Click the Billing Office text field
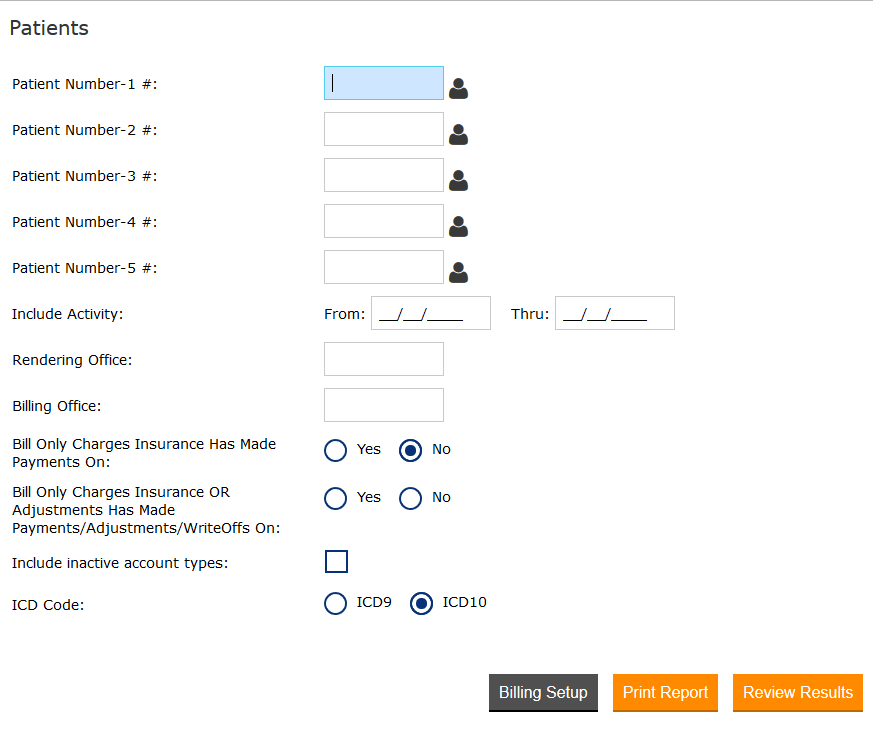This screenshot has width=873, height=741. click(x=384, y=405)
